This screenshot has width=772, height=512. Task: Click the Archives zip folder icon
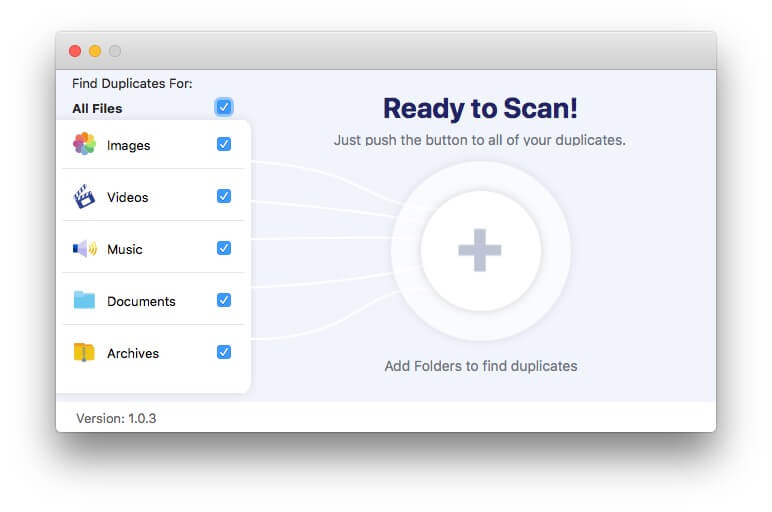[x=84, y=352]
